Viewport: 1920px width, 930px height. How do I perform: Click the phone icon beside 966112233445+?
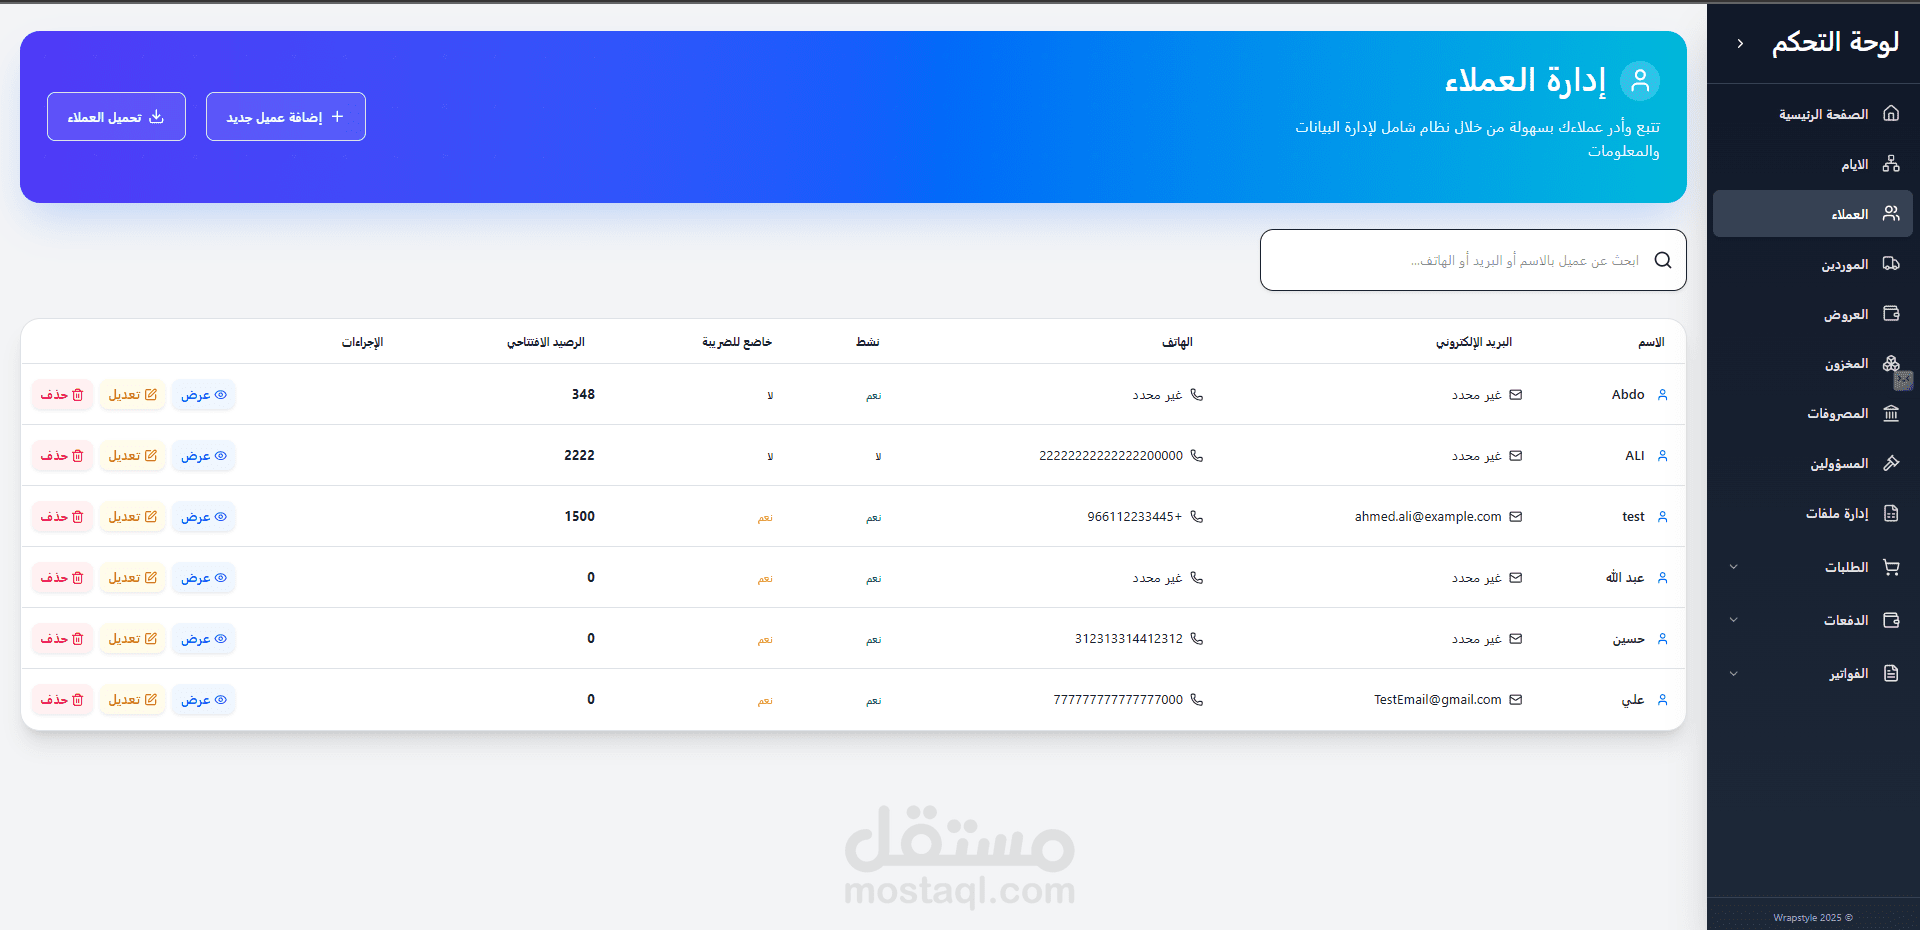[1197, 517]
